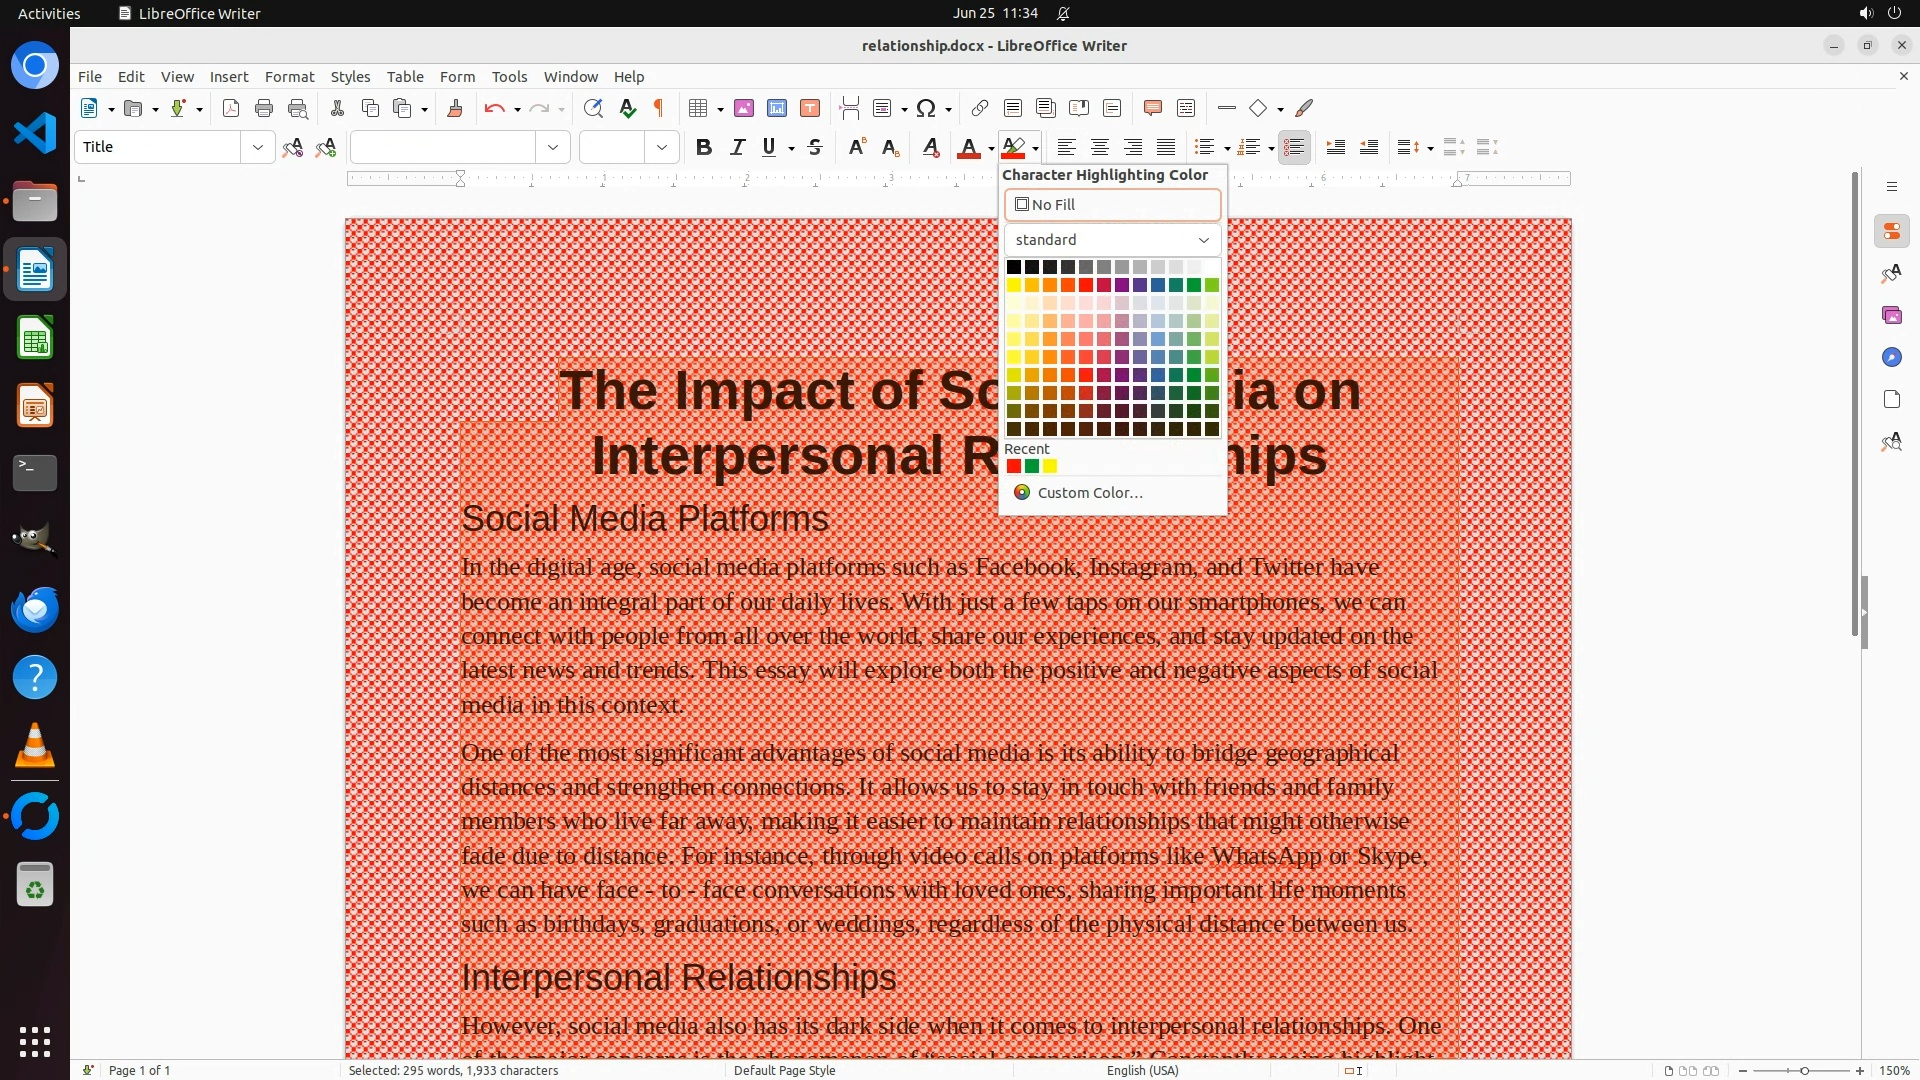1920x1080 pixels.
Task: Toggle Formatting Marks pilcrow button
Action: click(x=659, y=109)
